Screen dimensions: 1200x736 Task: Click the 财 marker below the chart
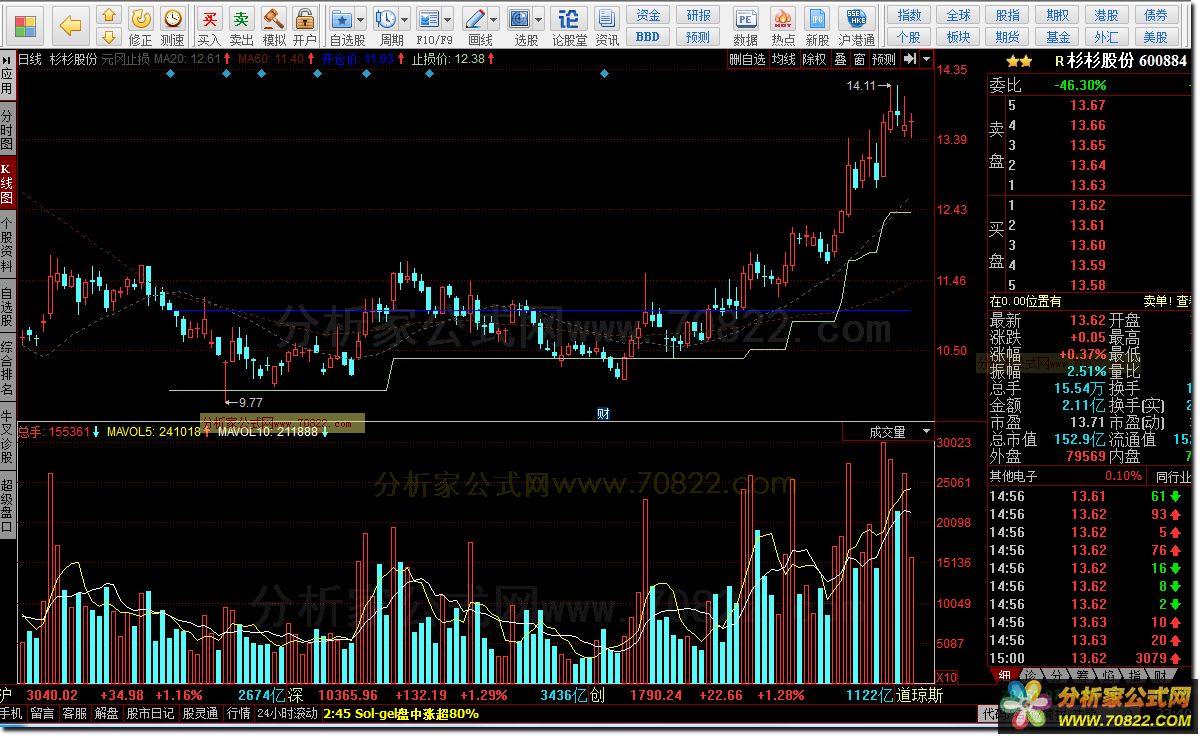tap(603, 413)
